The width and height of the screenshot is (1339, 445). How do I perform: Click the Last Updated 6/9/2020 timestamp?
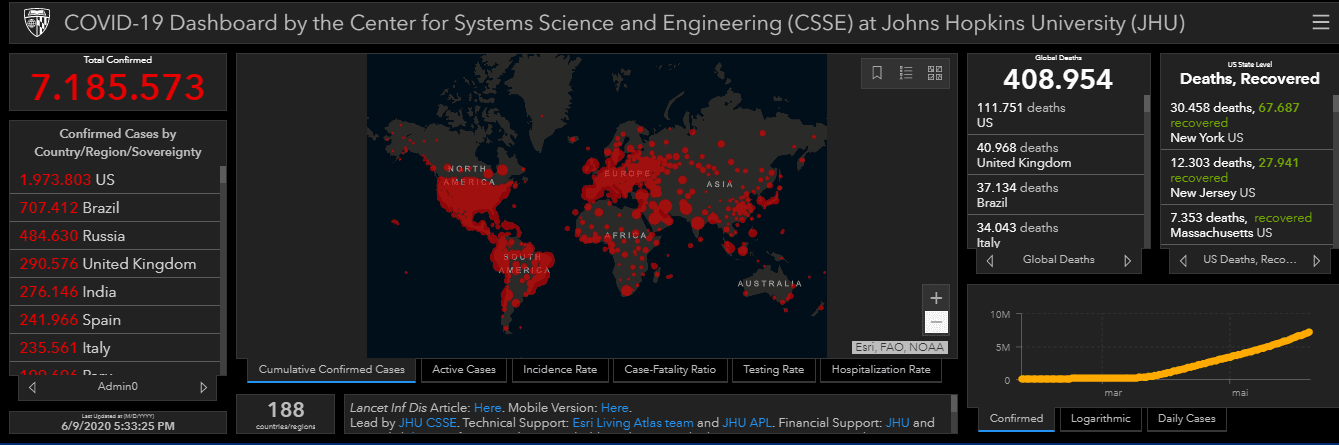(118, 424)
